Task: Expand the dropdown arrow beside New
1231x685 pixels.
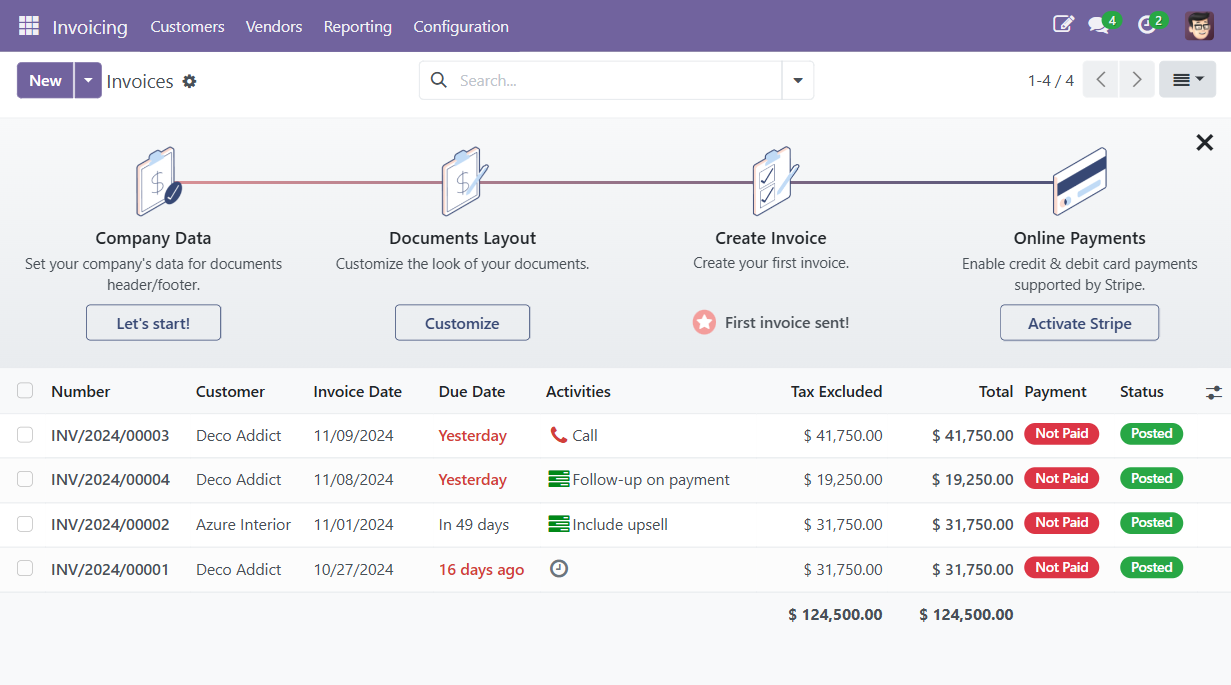Action: click(88, 81)
